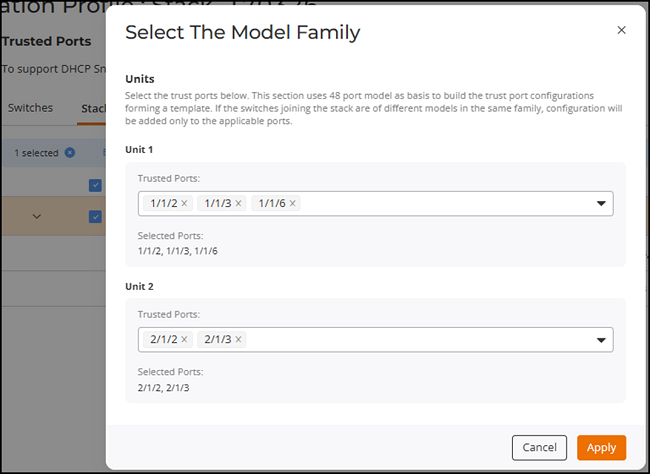Image resolution: width=650 pixels, height=474 pixels.
Task: Click inside Unit 2 Trusted Ports field
Action: [420, 340]
